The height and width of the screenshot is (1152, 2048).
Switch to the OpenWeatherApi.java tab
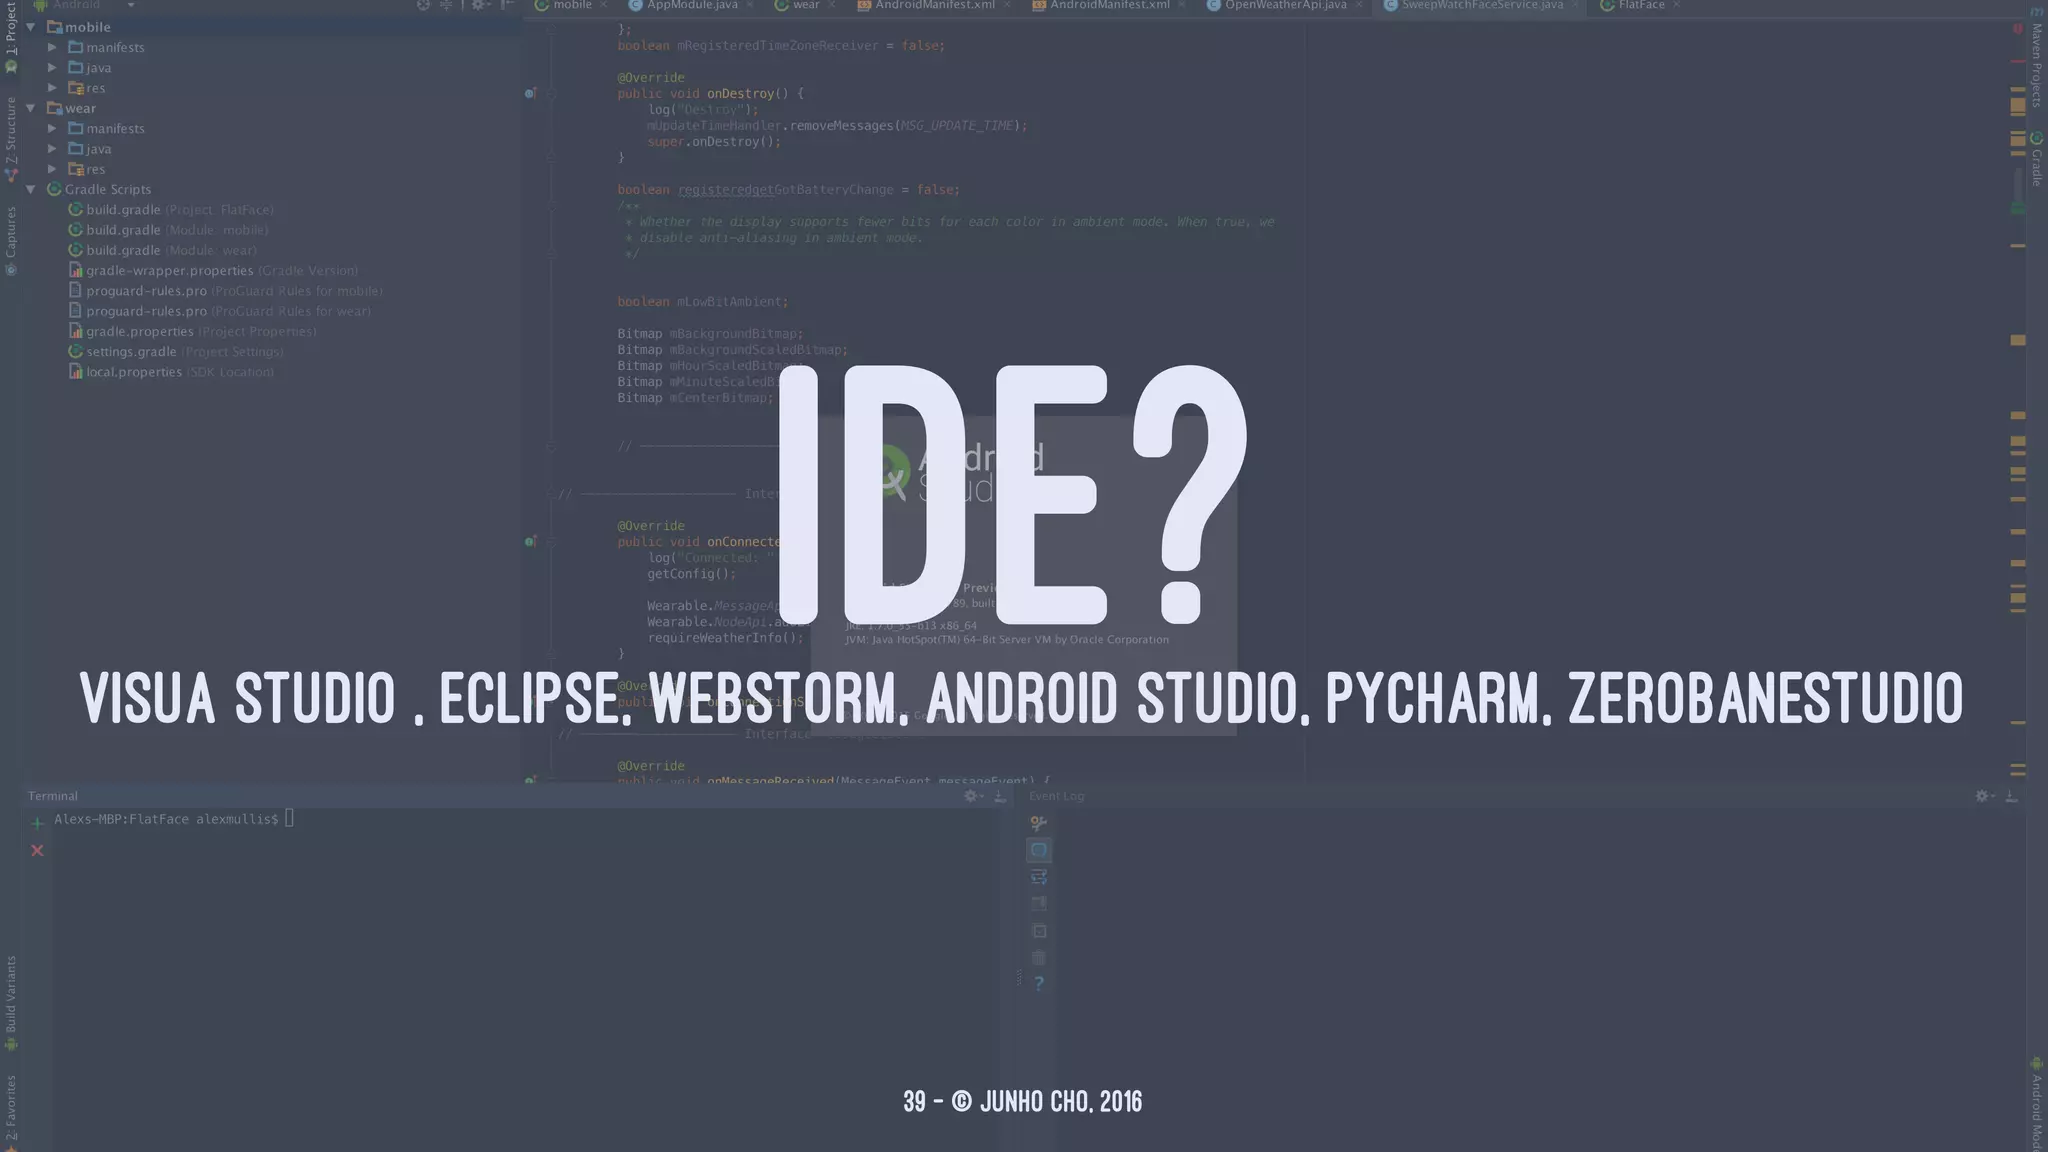tap(1285, 5)
